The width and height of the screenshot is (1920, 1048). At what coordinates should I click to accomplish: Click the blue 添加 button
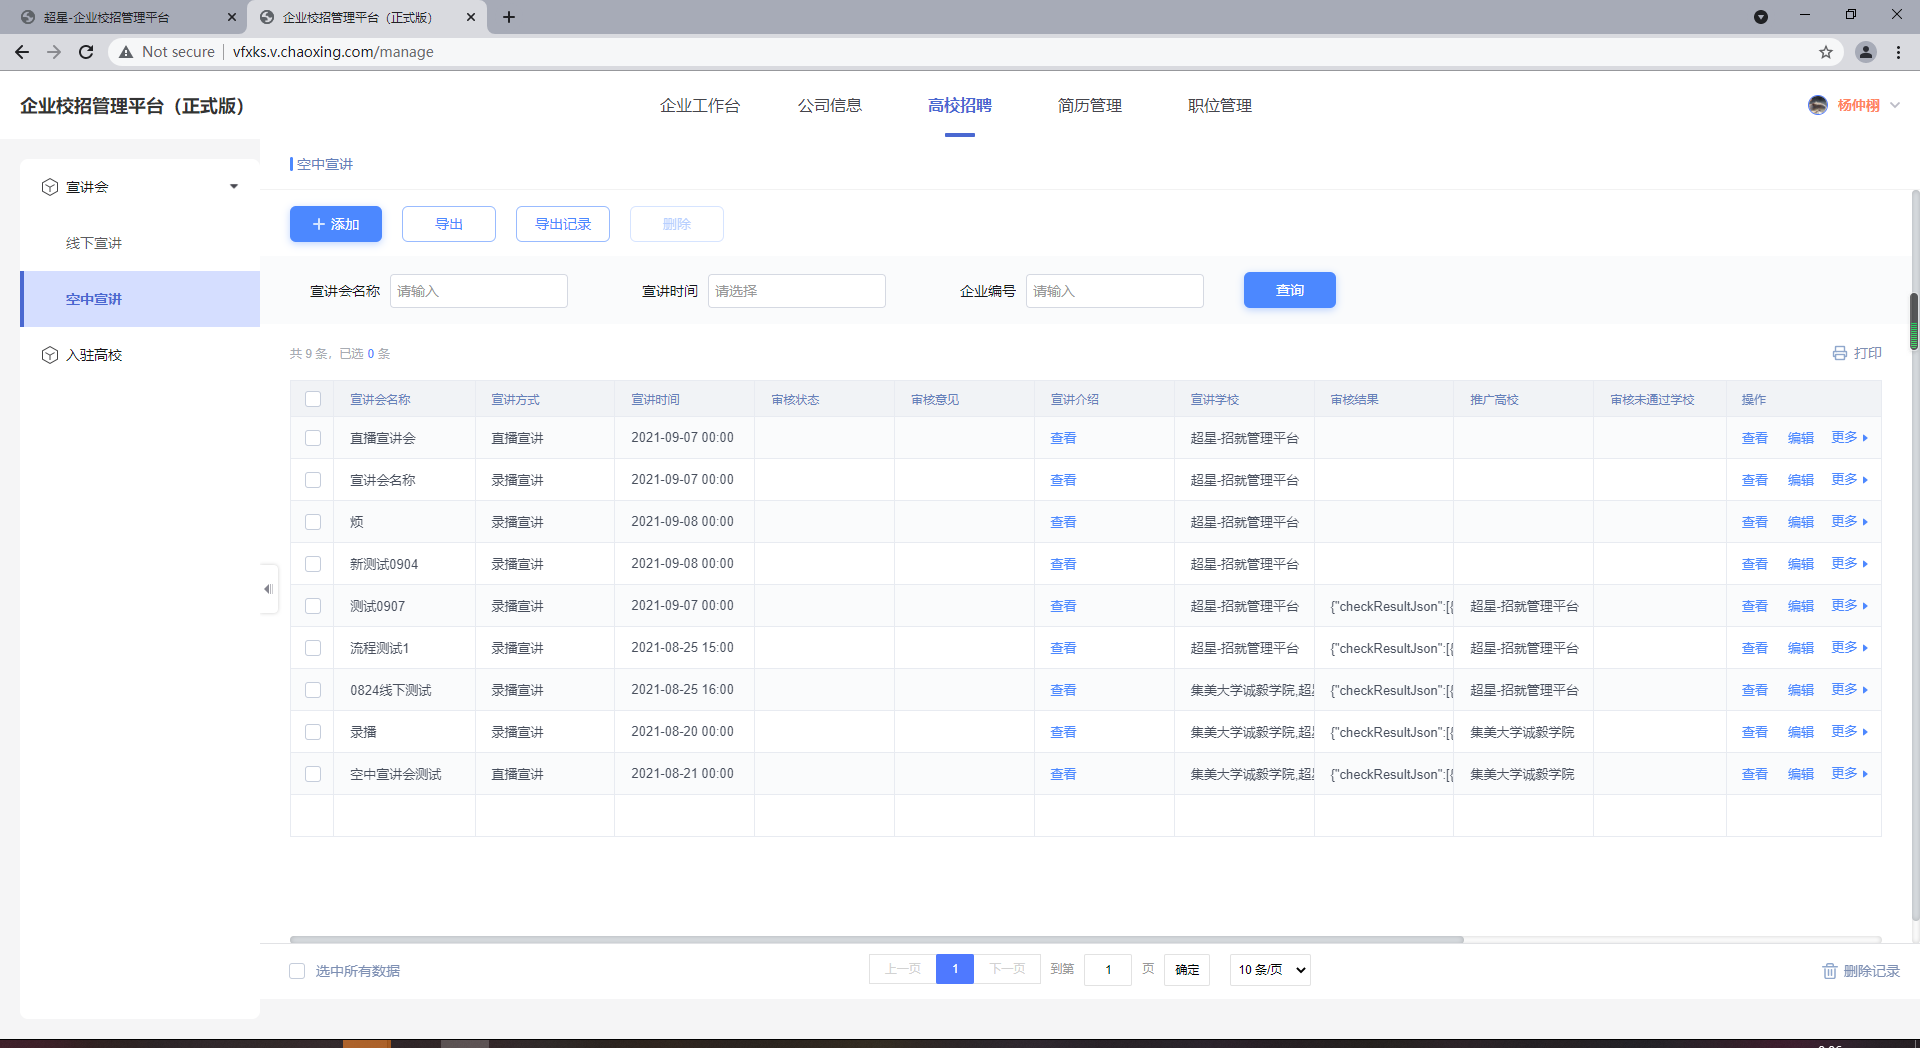pyautogui.click(x=336, y=224)
